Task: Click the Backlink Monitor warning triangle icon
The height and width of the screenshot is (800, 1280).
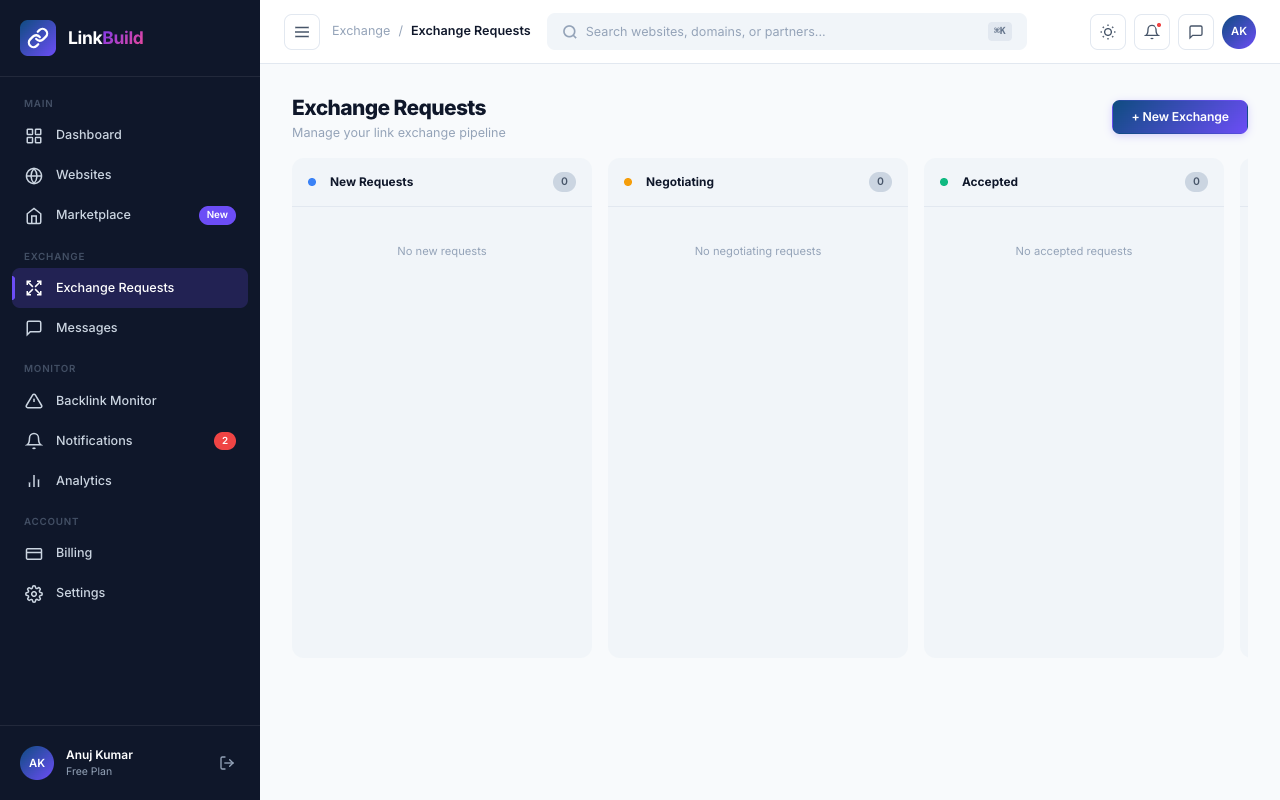Action: 34,401
